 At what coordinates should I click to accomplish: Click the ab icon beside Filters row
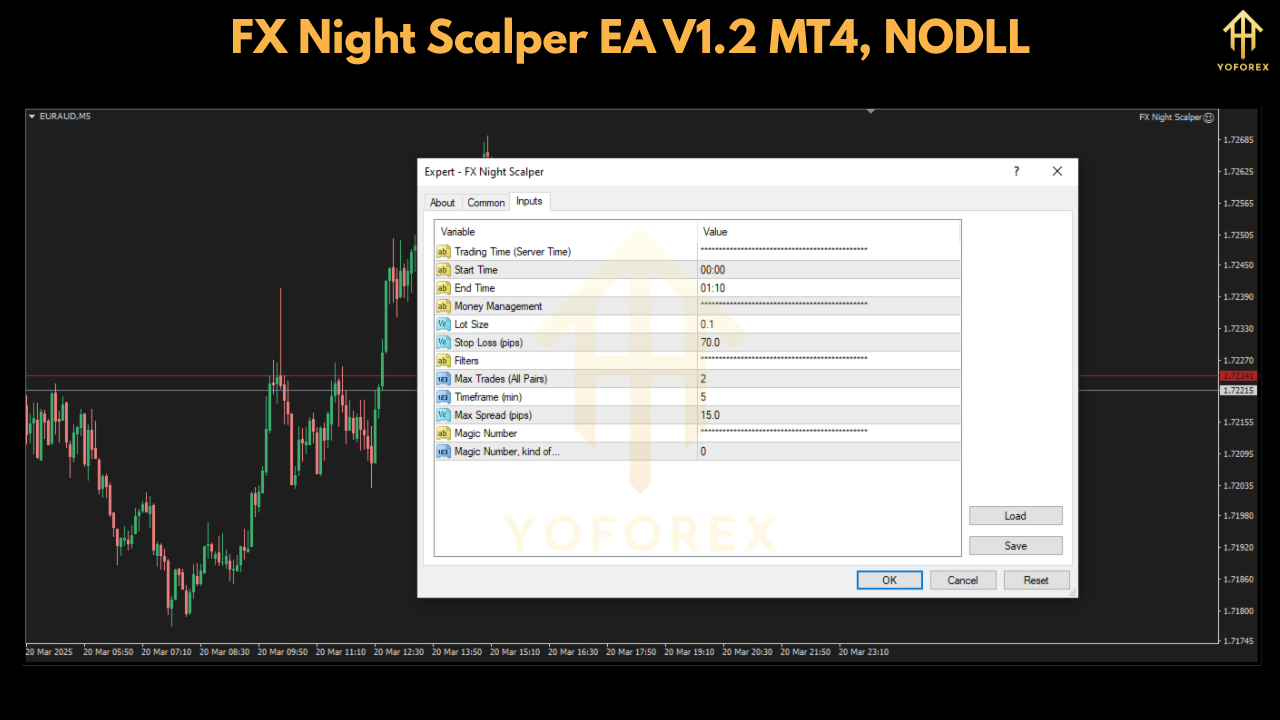point(443,360)
